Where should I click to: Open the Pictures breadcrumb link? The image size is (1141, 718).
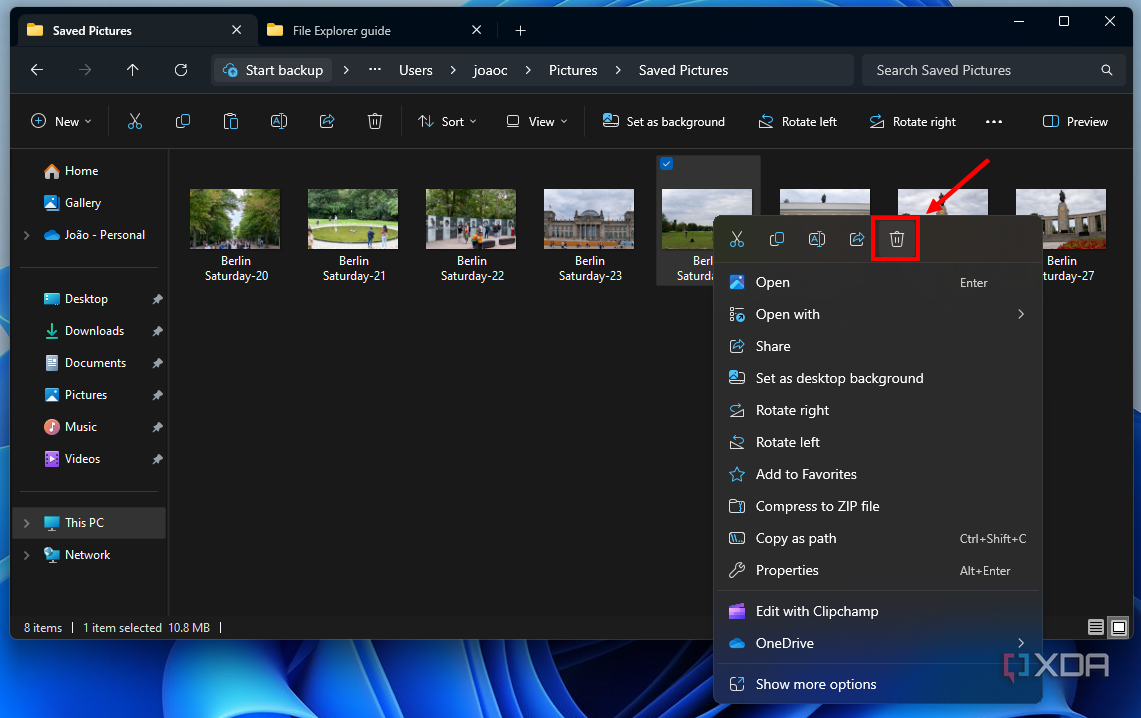point(572,70)
